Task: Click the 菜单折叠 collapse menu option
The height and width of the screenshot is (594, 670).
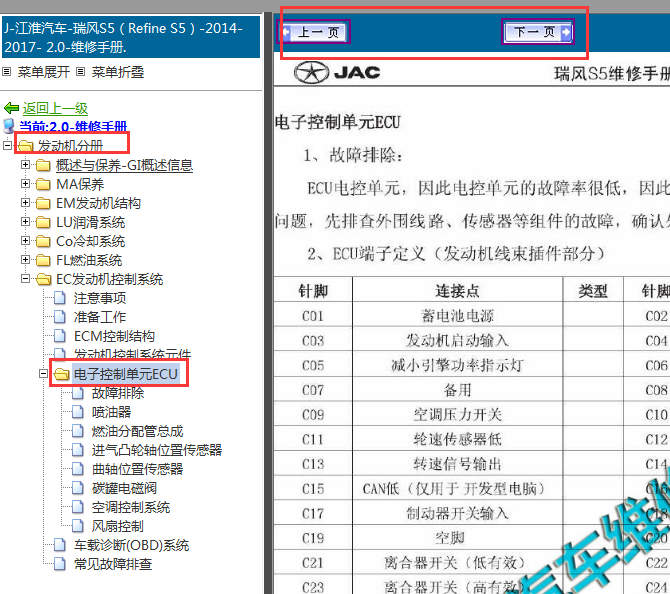Action: point(118,72)
